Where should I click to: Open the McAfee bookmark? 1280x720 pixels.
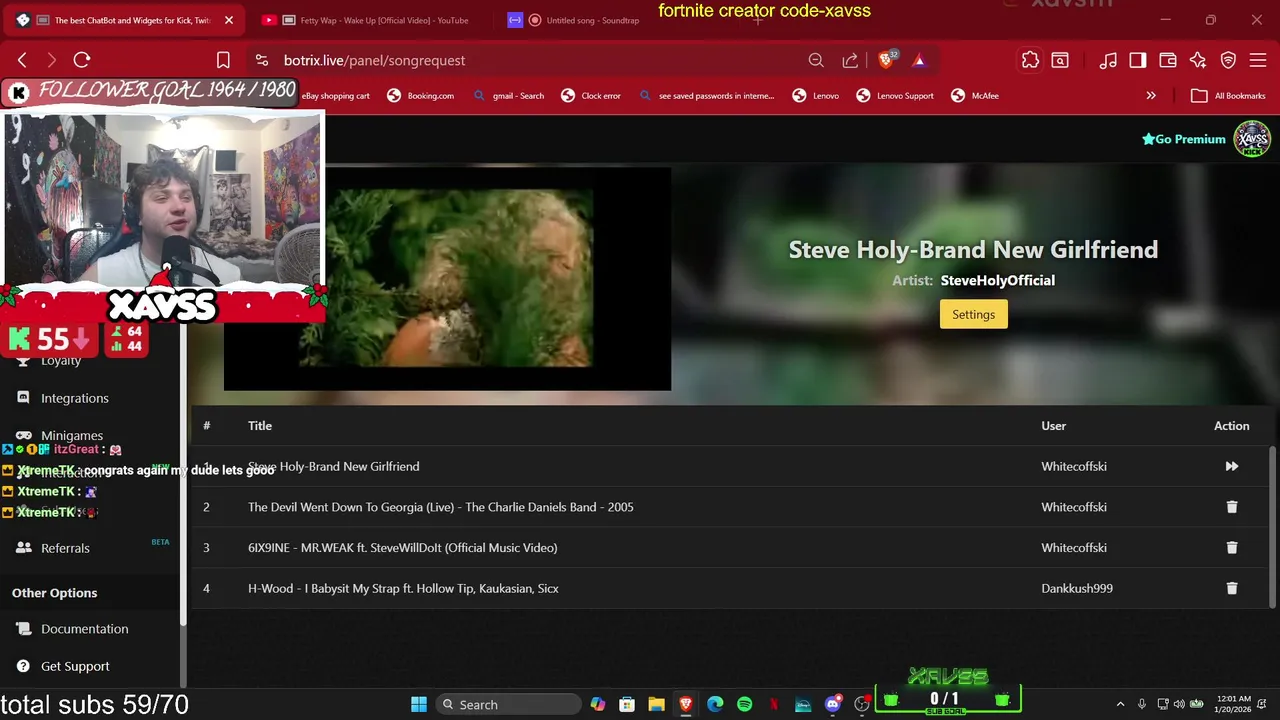coord(975,96)
